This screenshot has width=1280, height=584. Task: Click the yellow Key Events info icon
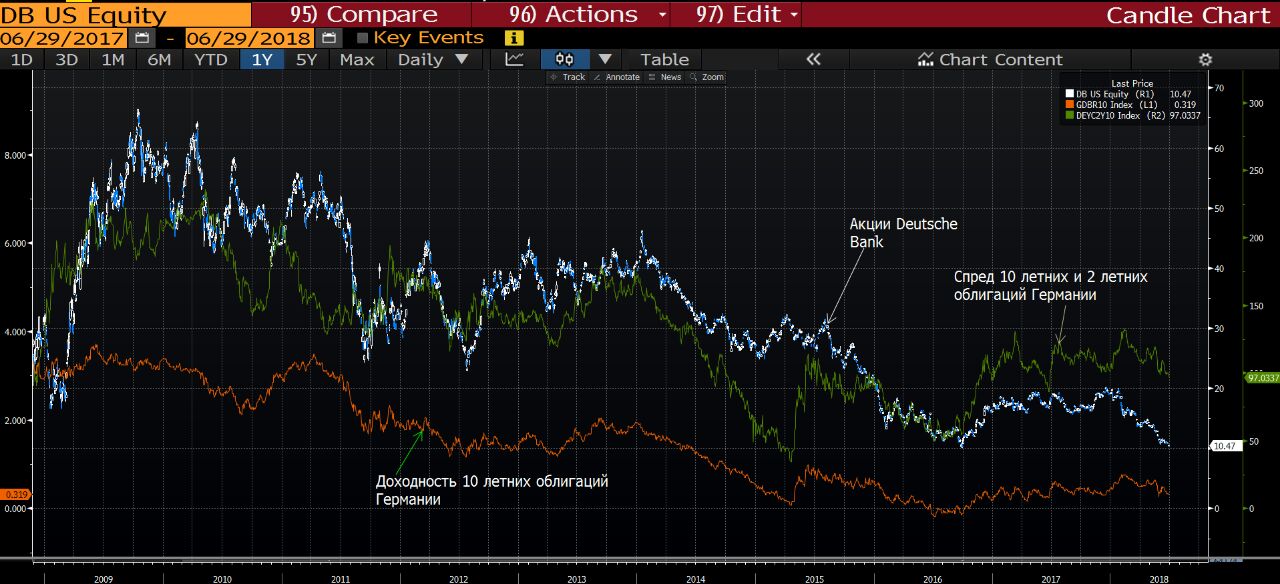(515, 38)
